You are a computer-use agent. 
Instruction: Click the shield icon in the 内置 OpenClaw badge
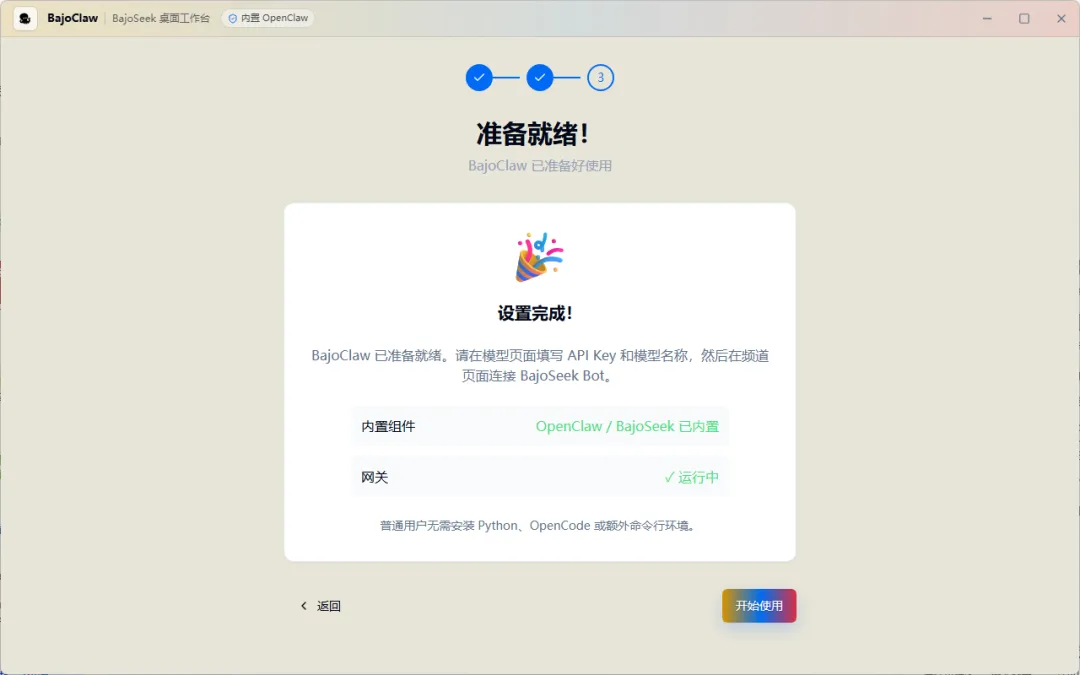[x=233, y=19]
